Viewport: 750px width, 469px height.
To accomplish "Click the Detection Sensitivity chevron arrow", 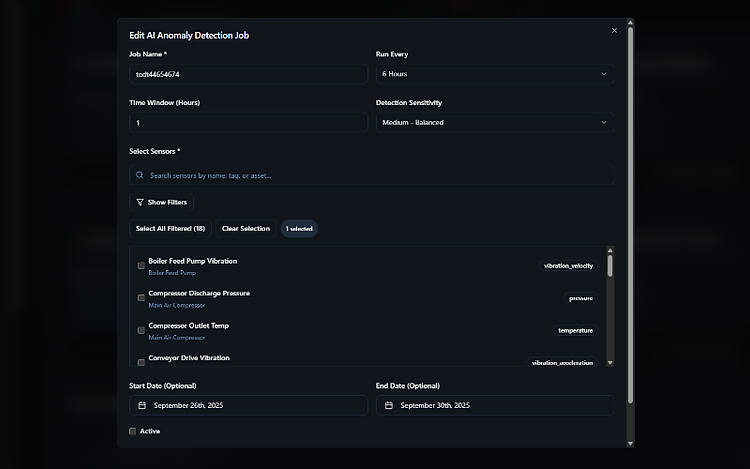I will [x=604, y=122].
